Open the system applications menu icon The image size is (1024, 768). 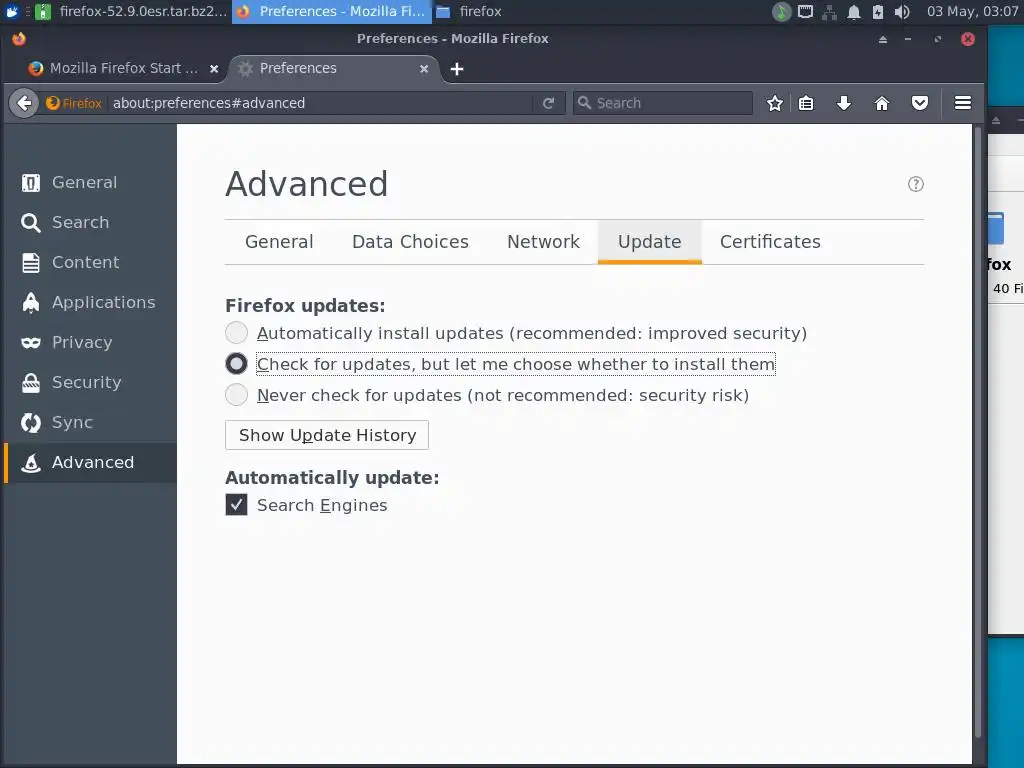(x=12, y=12)
